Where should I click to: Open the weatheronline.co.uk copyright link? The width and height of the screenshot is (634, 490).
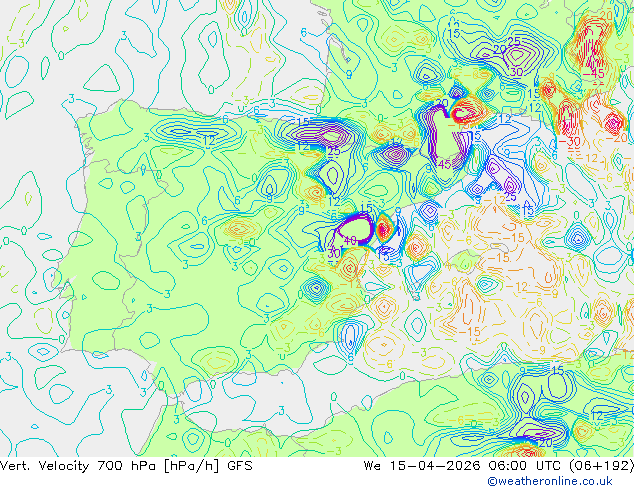pos(549,481)
